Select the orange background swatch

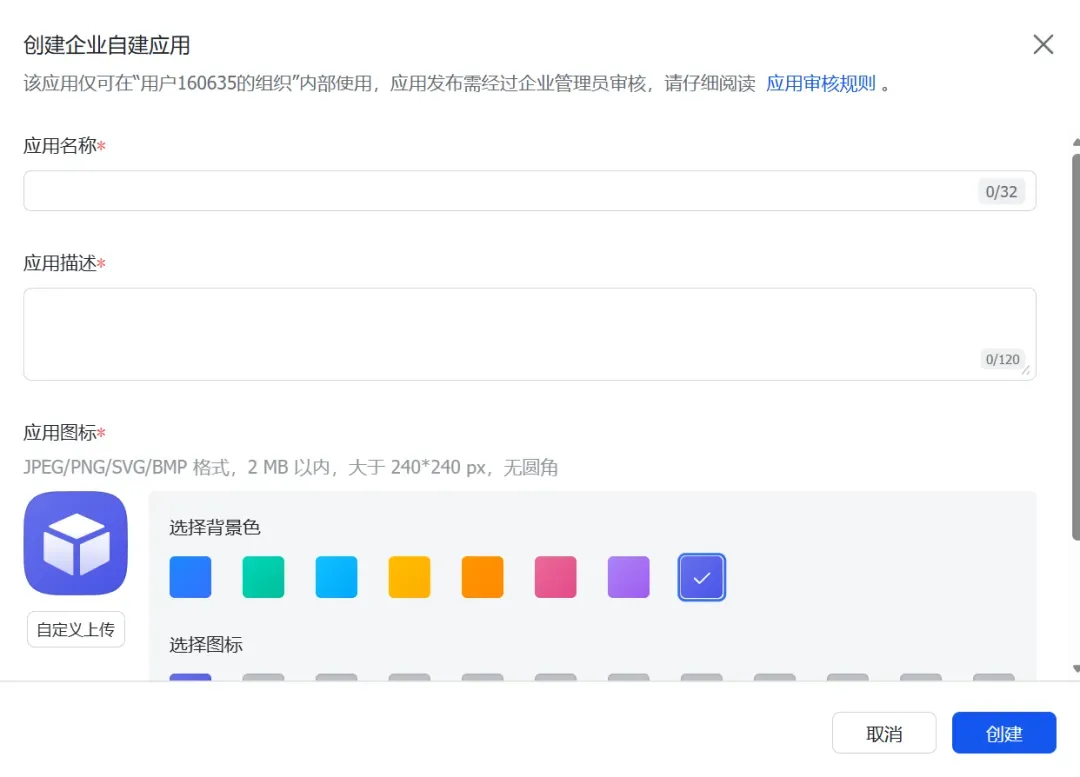tap(482, 577)
